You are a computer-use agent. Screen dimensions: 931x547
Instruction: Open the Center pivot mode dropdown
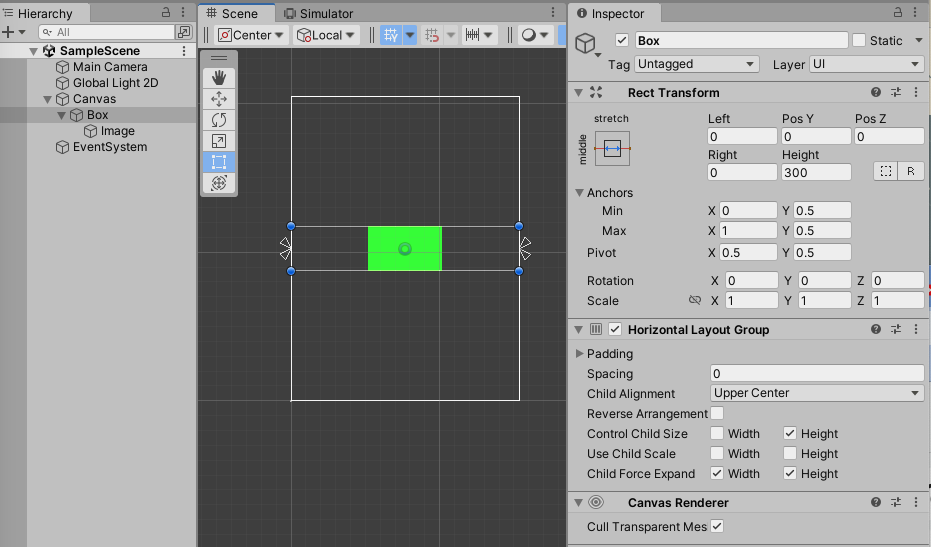pyautogui.click(x=251, y=35)
